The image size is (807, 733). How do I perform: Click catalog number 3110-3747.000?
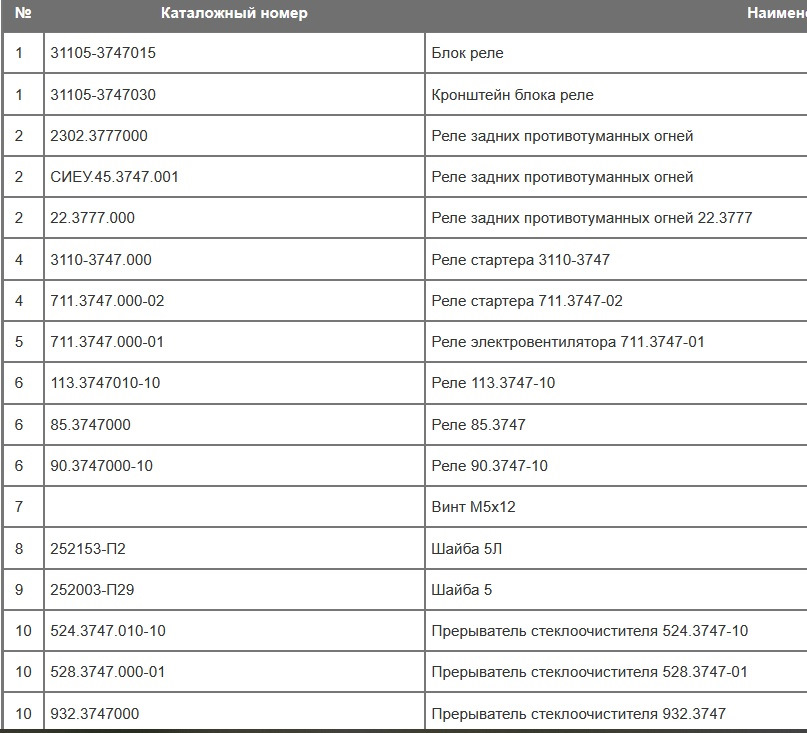(101, 260)
